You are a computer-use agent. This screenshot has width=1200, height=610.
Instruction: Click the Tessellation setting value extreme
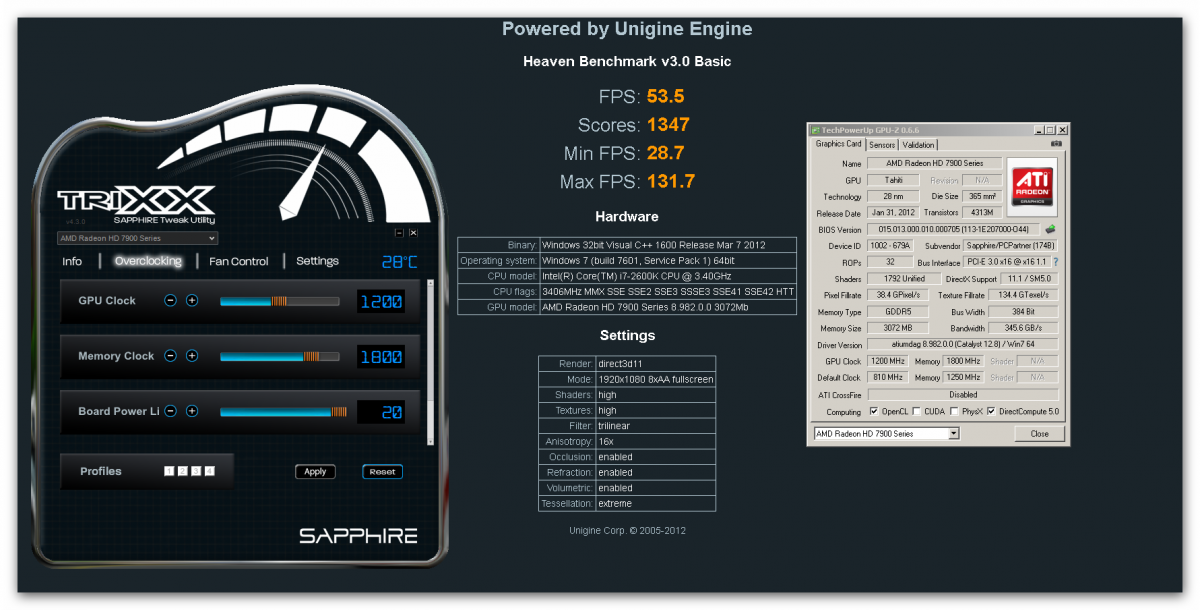point(655,503)
